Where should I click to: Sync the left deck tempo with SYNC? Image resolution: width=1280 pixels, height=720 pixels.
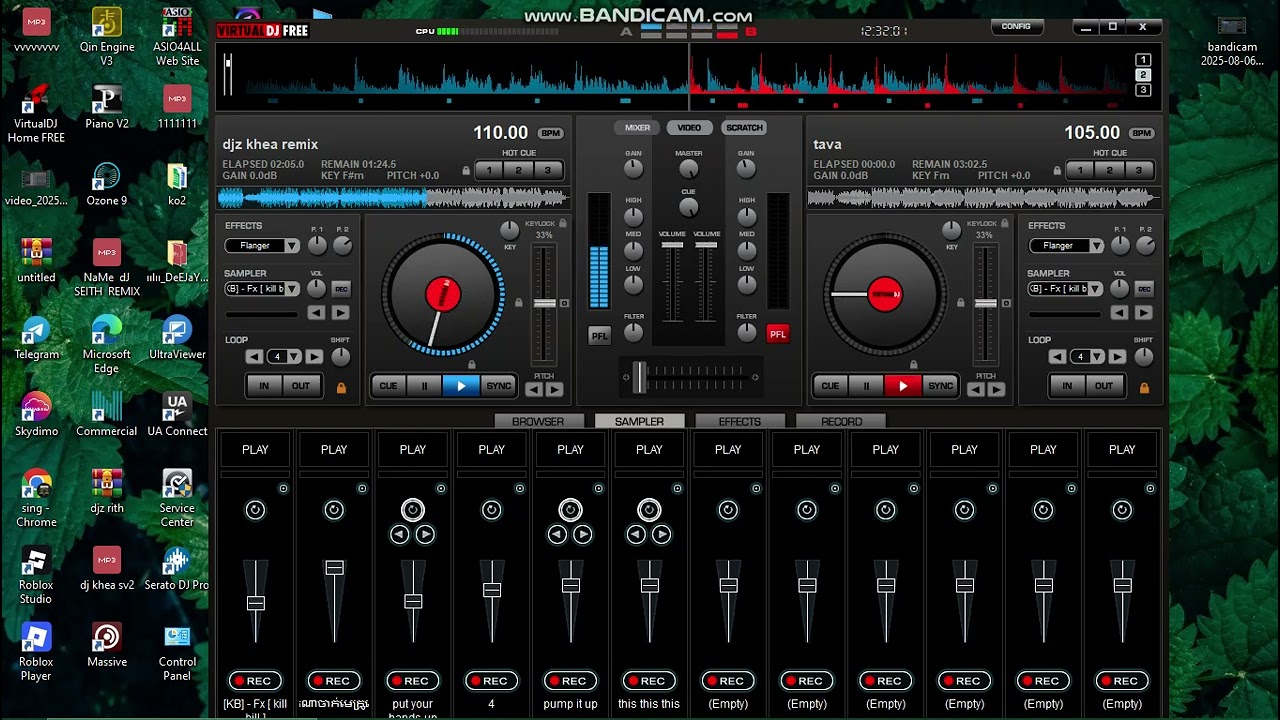(498, 386)
